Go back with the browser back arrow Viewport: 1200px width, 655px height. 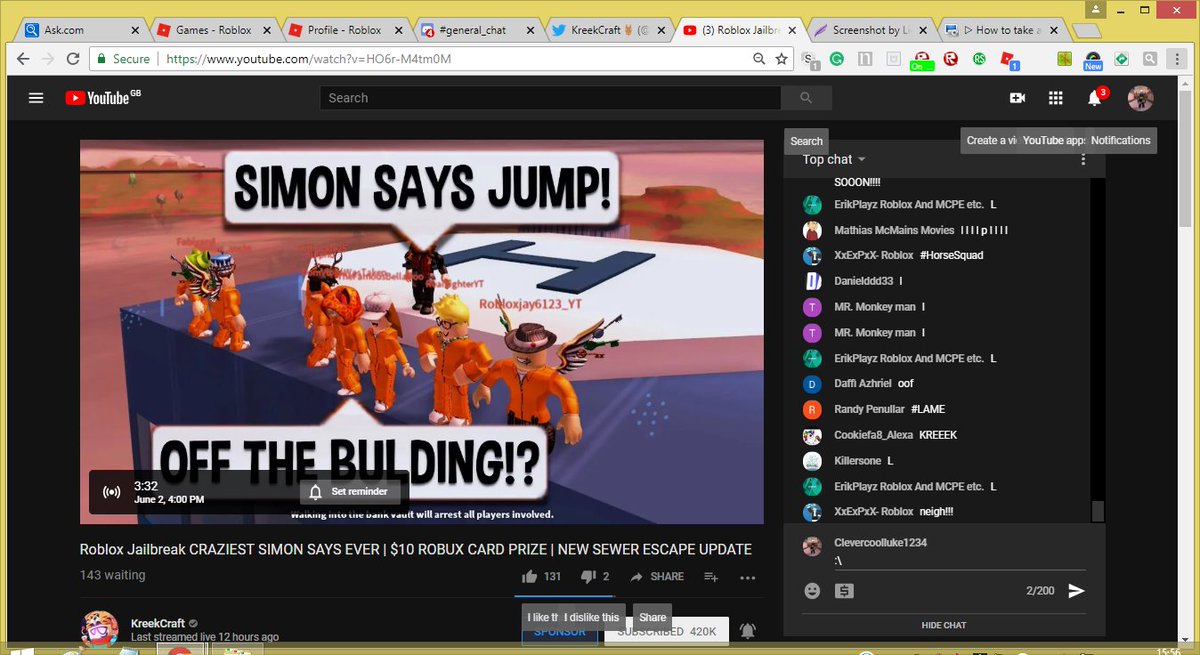tap(22, 59)
